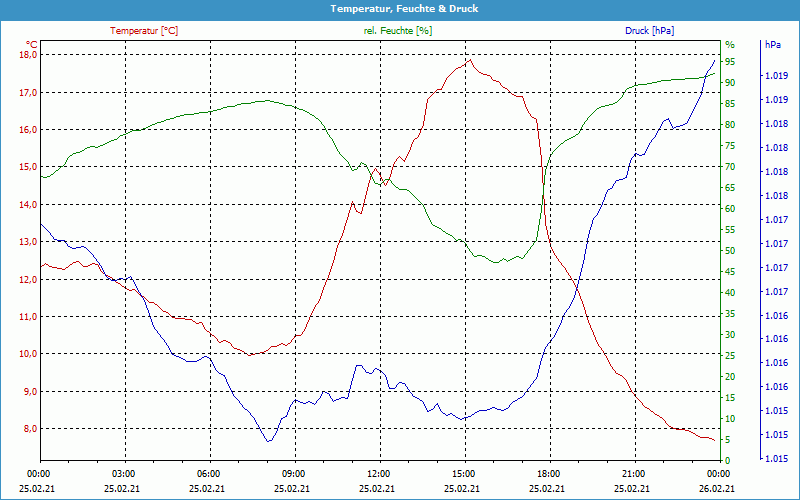Viewport: 800px width, 500px height.
Task: Click the green % axis unit label
Action: 730,44
